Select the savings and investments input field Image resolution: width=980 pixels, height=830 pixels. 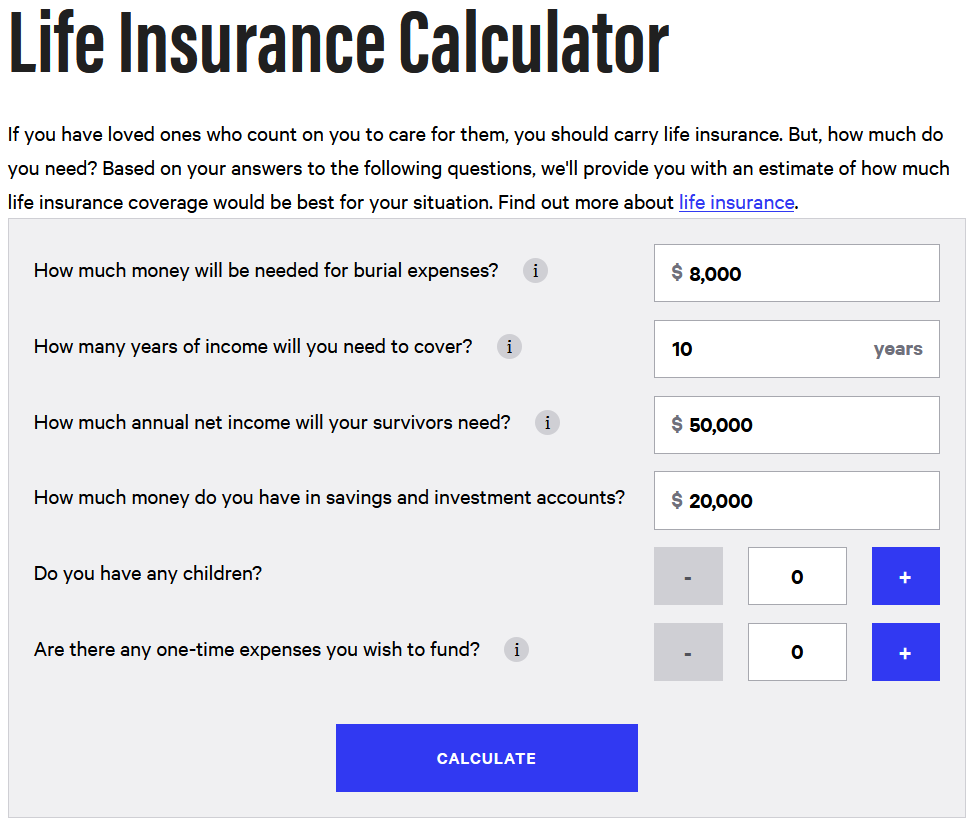pyautogui.click(x=796, y=500)
